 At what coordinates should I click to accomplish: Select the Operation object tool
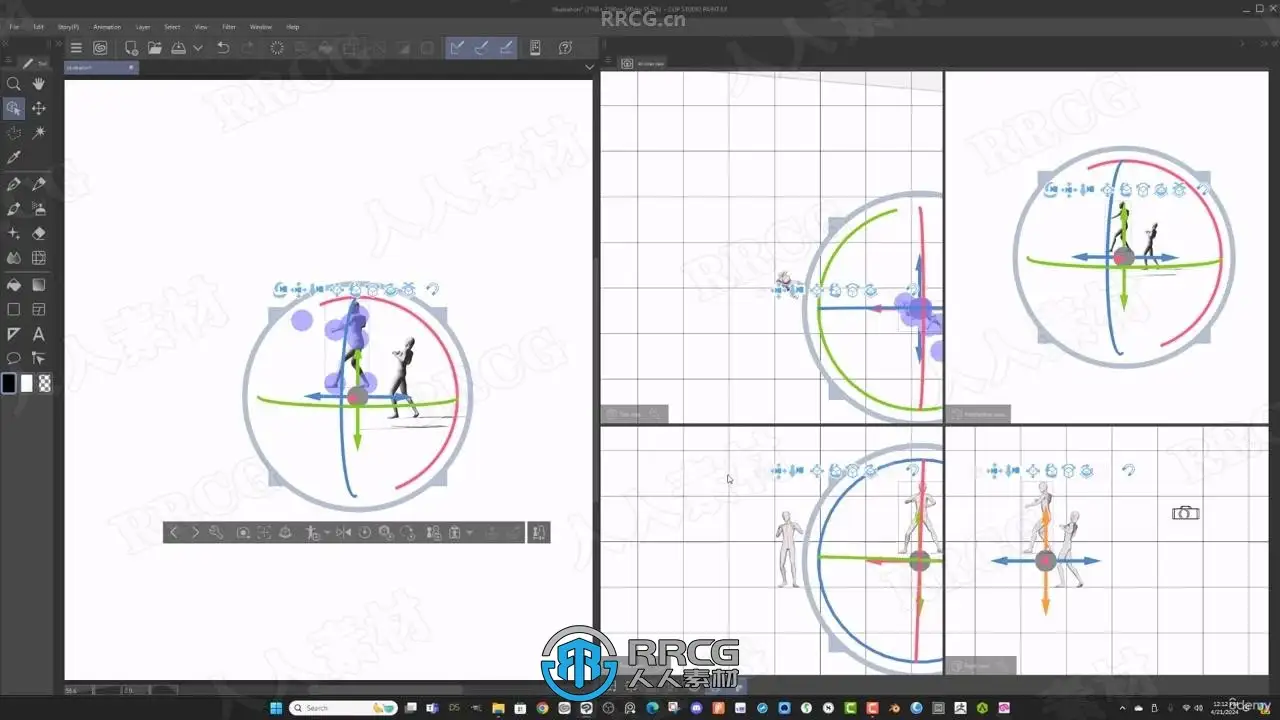tap(14, 108)
